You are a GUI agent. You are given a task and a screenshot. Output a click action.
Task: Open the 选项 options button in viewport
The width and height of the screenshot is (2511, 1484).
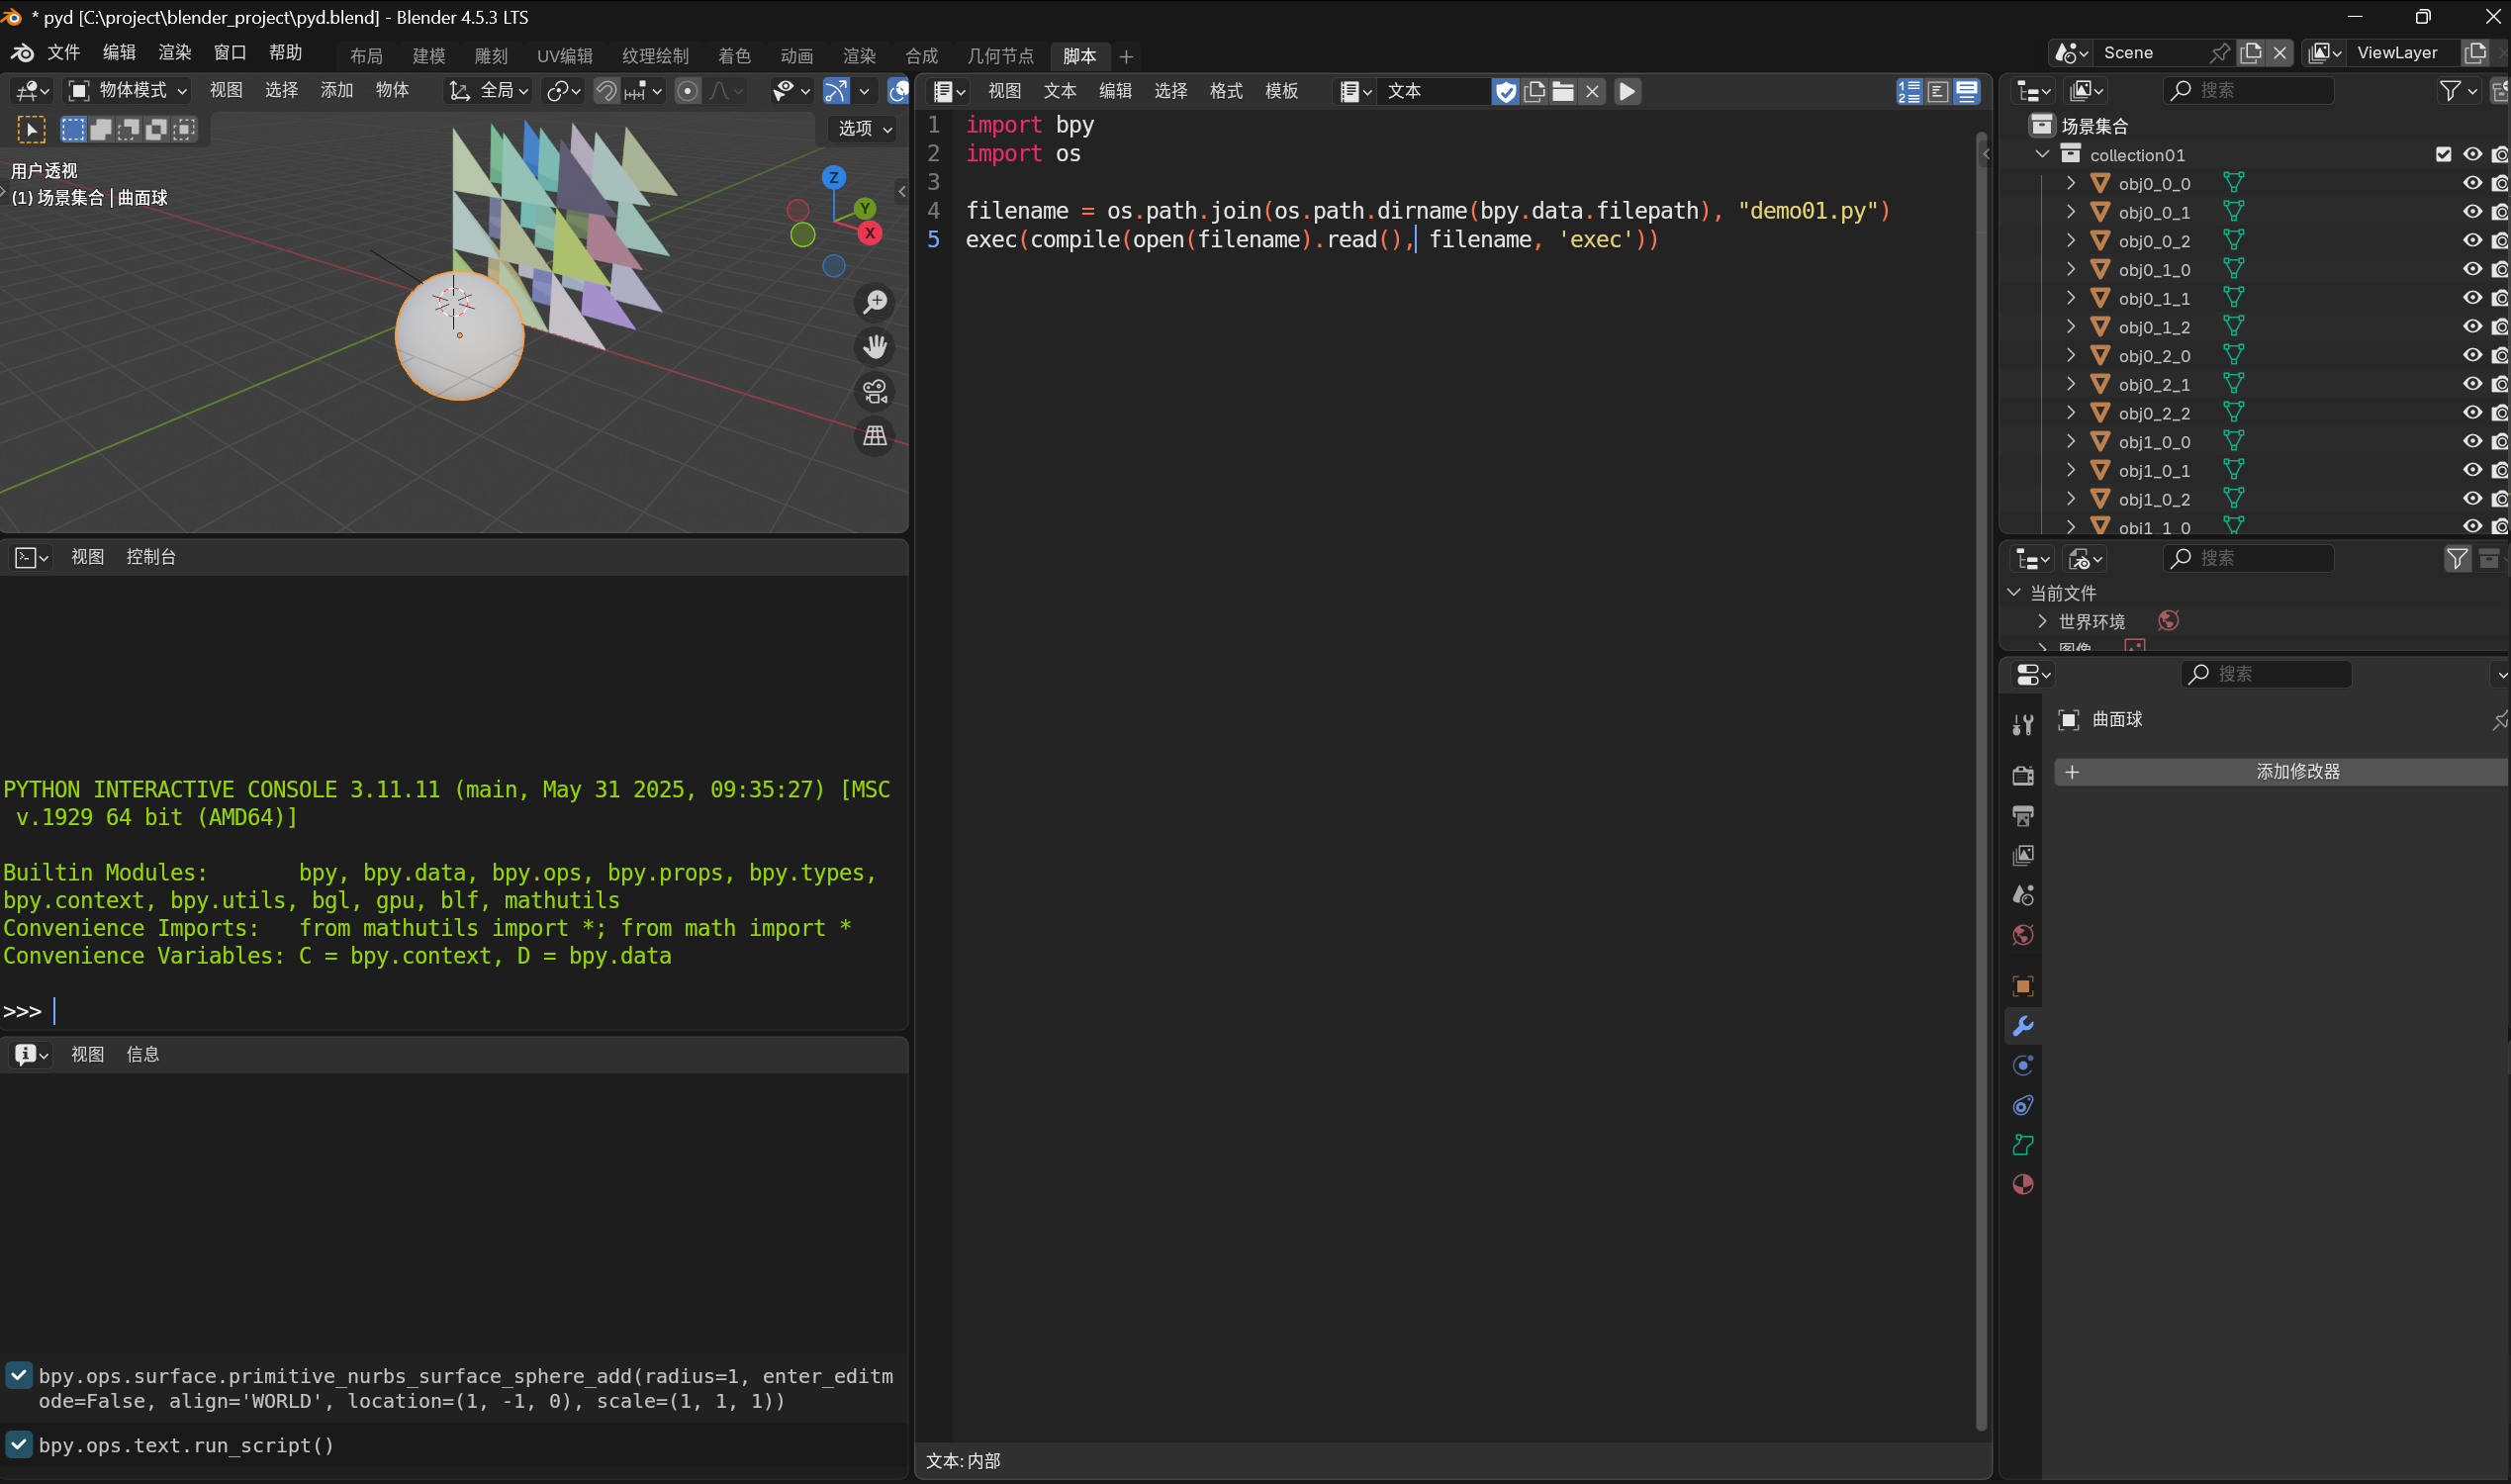click(864, 129)
